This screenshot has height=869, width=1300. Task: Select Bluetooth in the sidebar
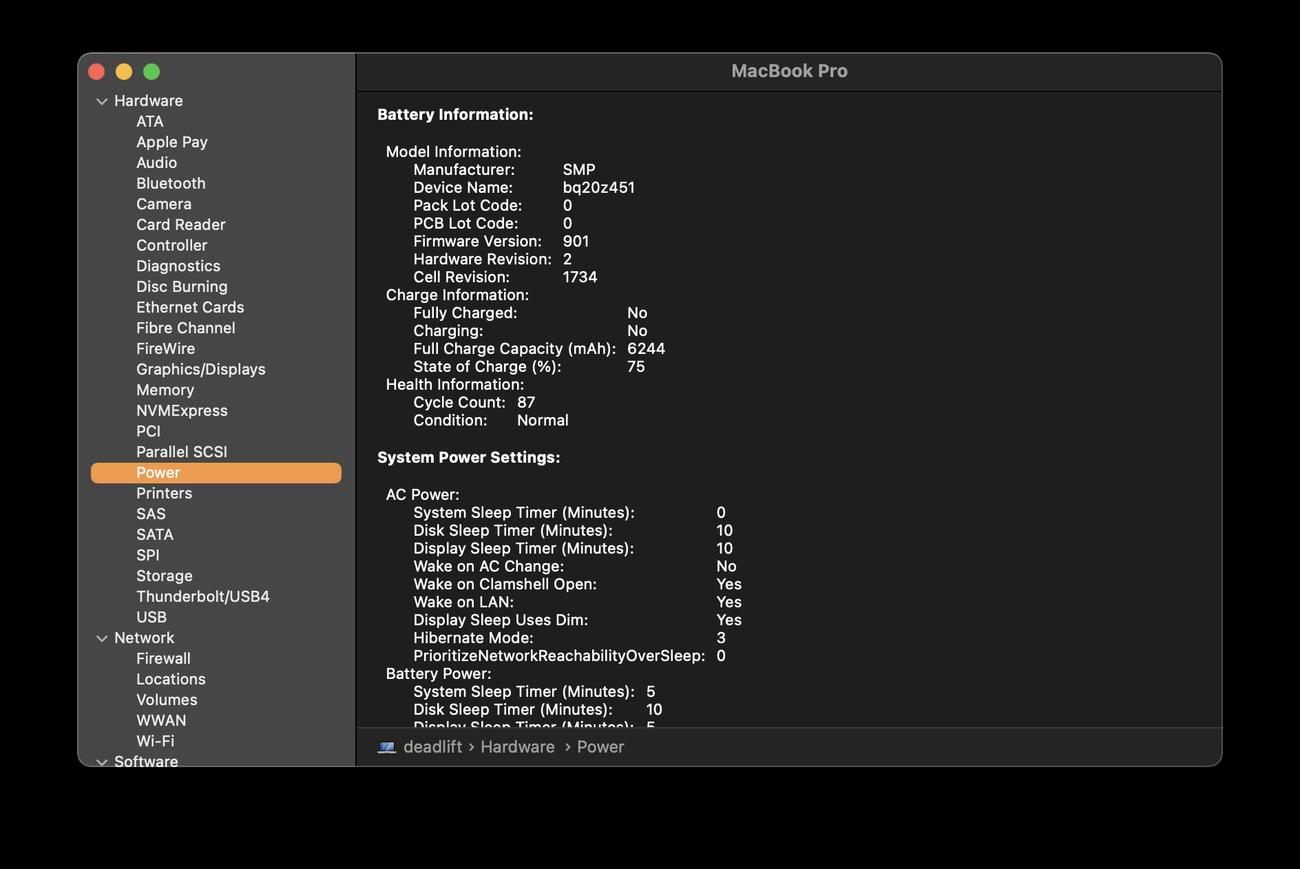(x=171, y=183)
